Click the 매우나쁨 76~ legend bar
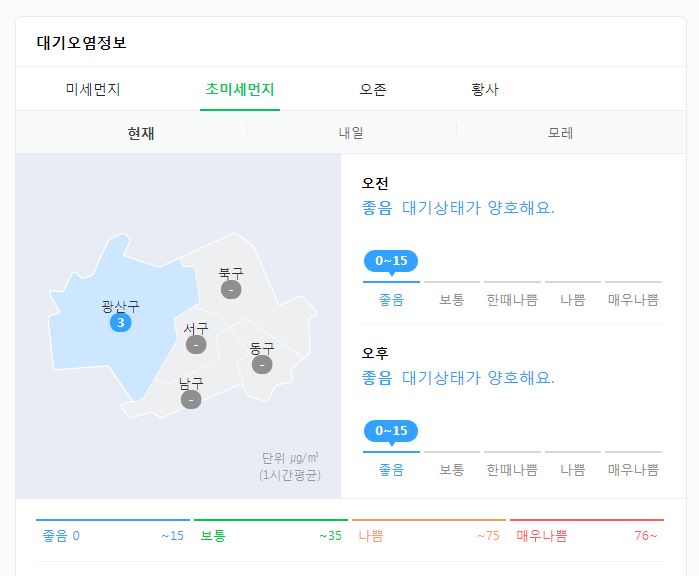This screenshot has width=699, height=576. (587, 531)
